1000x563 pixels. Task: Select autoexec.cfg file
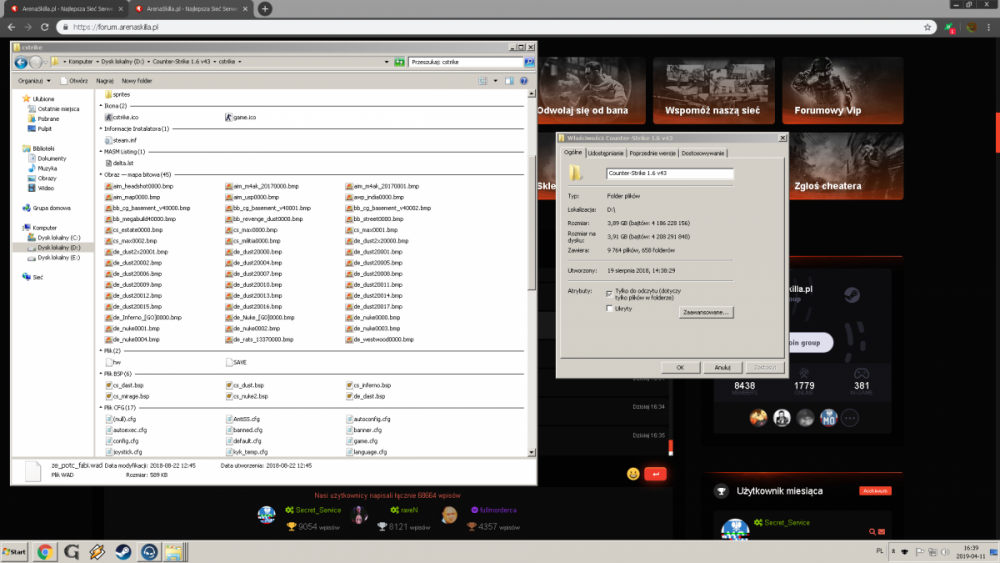tap(126, 430)
